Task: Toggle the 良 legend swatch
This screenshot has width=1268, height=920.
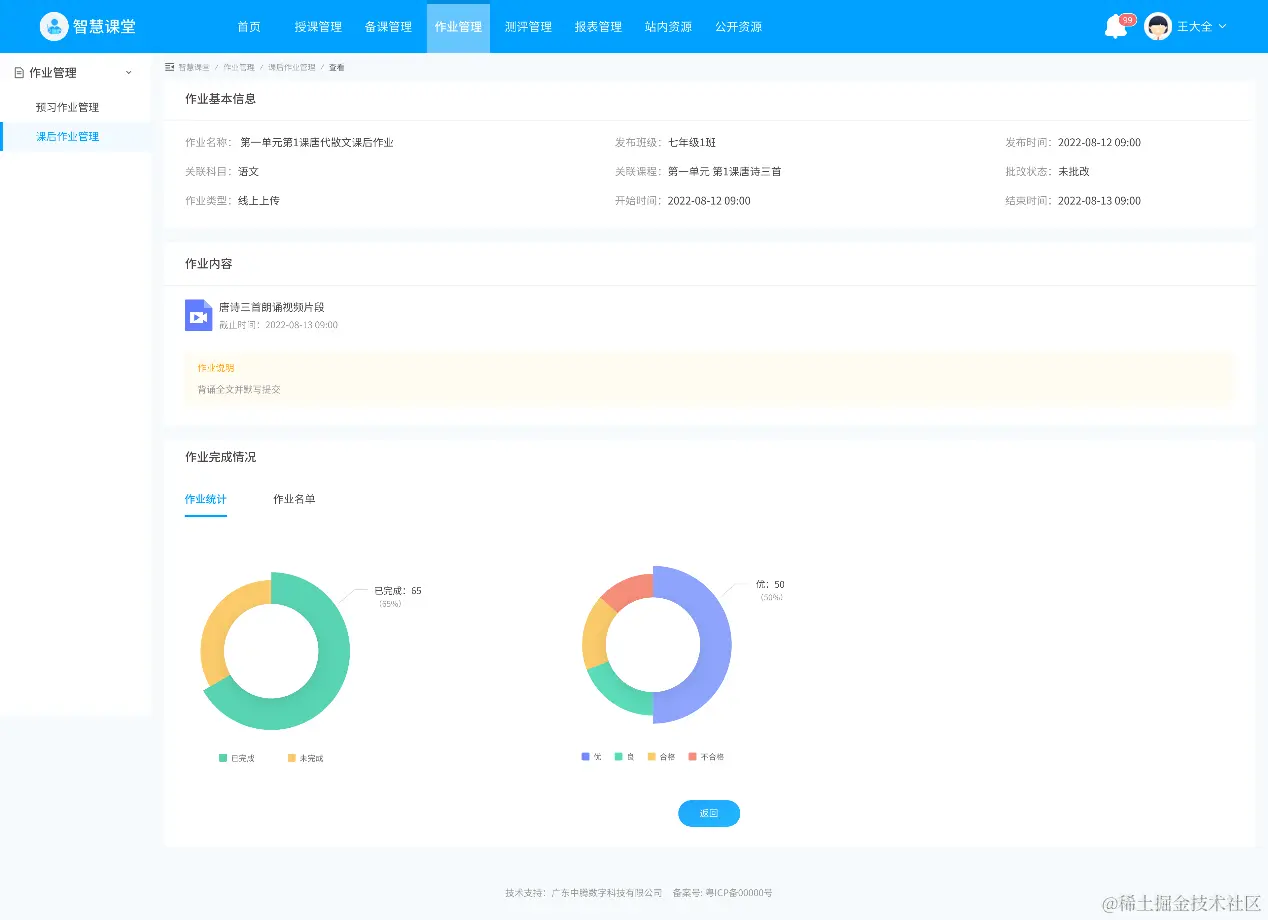Action: click(x=618, y=756)
